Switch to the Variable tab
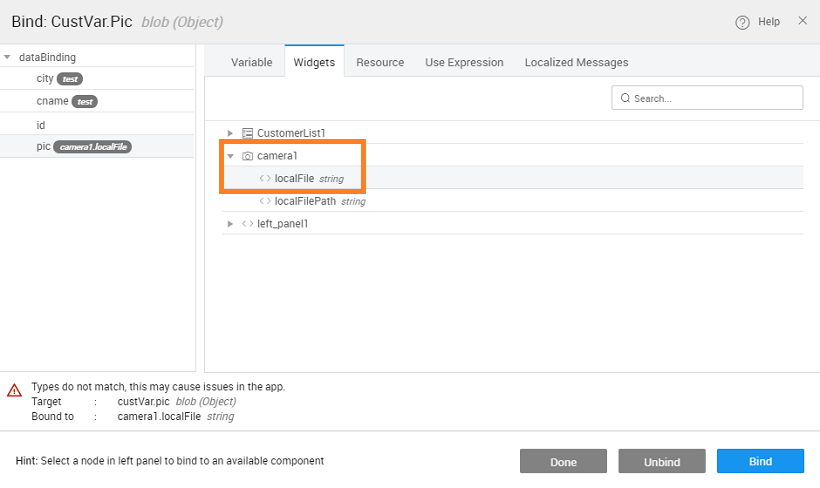The height and width of the screenshot is (488, 820). tap(251, 62)
